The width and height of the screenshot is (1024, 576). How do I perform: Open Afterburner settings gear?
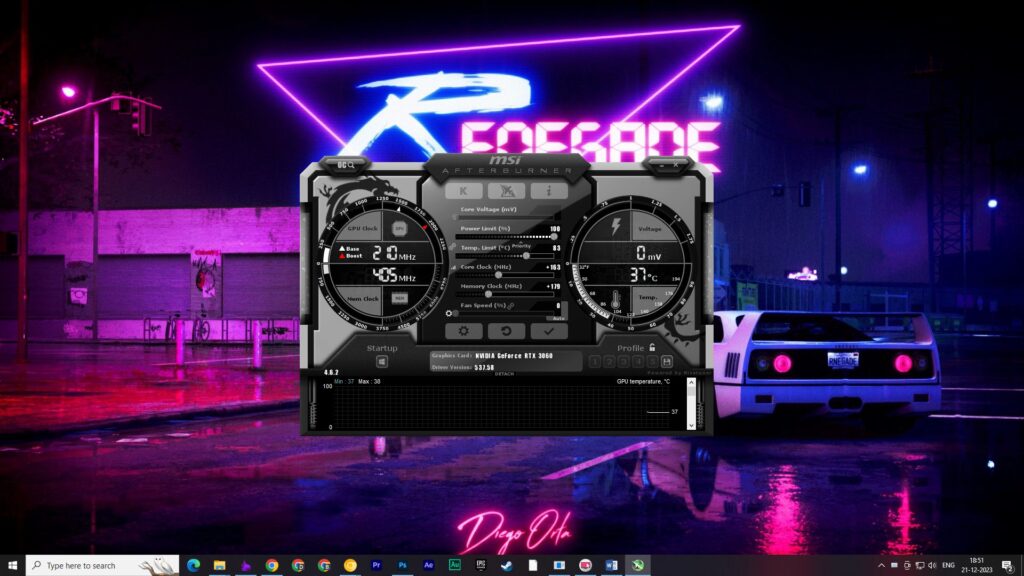pyautogui.click(x=464, y=331)
